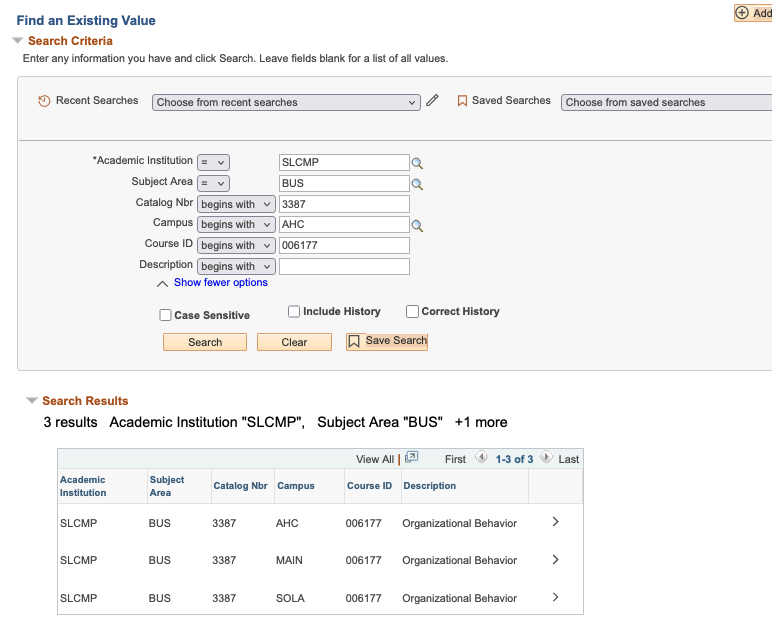The width and height of the screenshot is (772, 641).
Task: Open the AHC campus row arrow
Action: pos(556,522)
